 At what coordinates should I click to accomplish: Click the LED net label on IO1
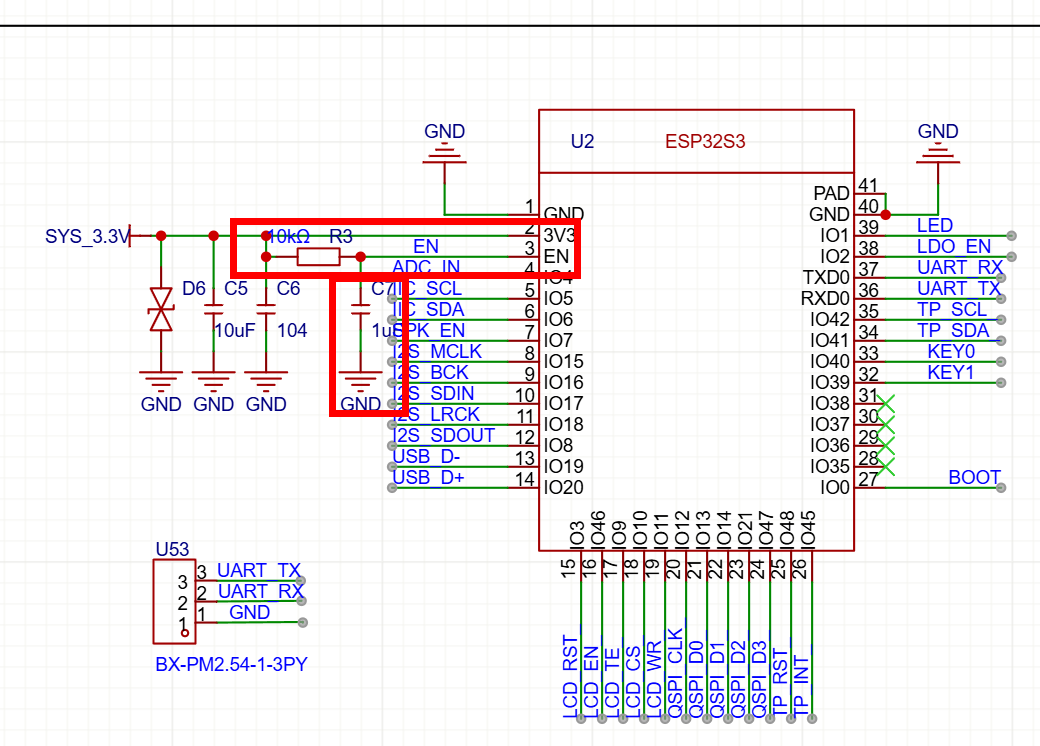coord(935,225)
